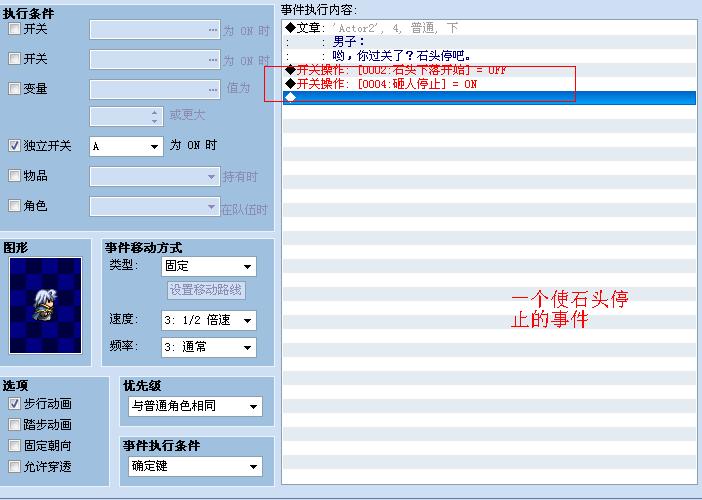Open the 角色 actor dropdown
The image size is (702, 500).
pyautogui.click(x=154, y=207)
